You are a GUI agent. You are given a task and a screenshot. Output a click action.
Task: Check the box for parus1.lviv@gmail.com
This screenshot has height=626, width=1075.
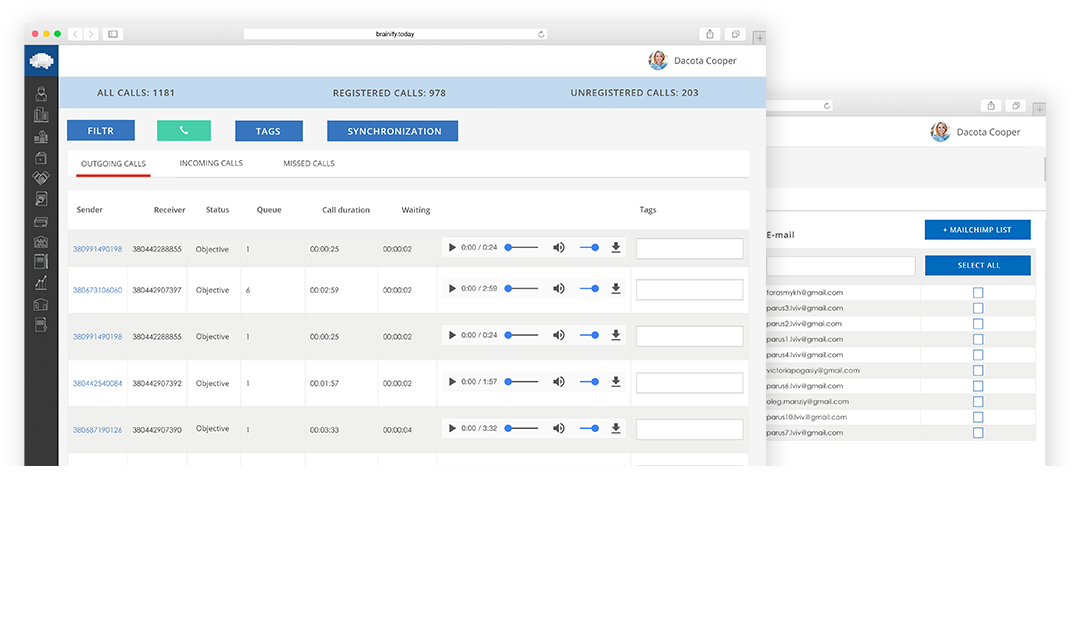[x=978, y=339]
